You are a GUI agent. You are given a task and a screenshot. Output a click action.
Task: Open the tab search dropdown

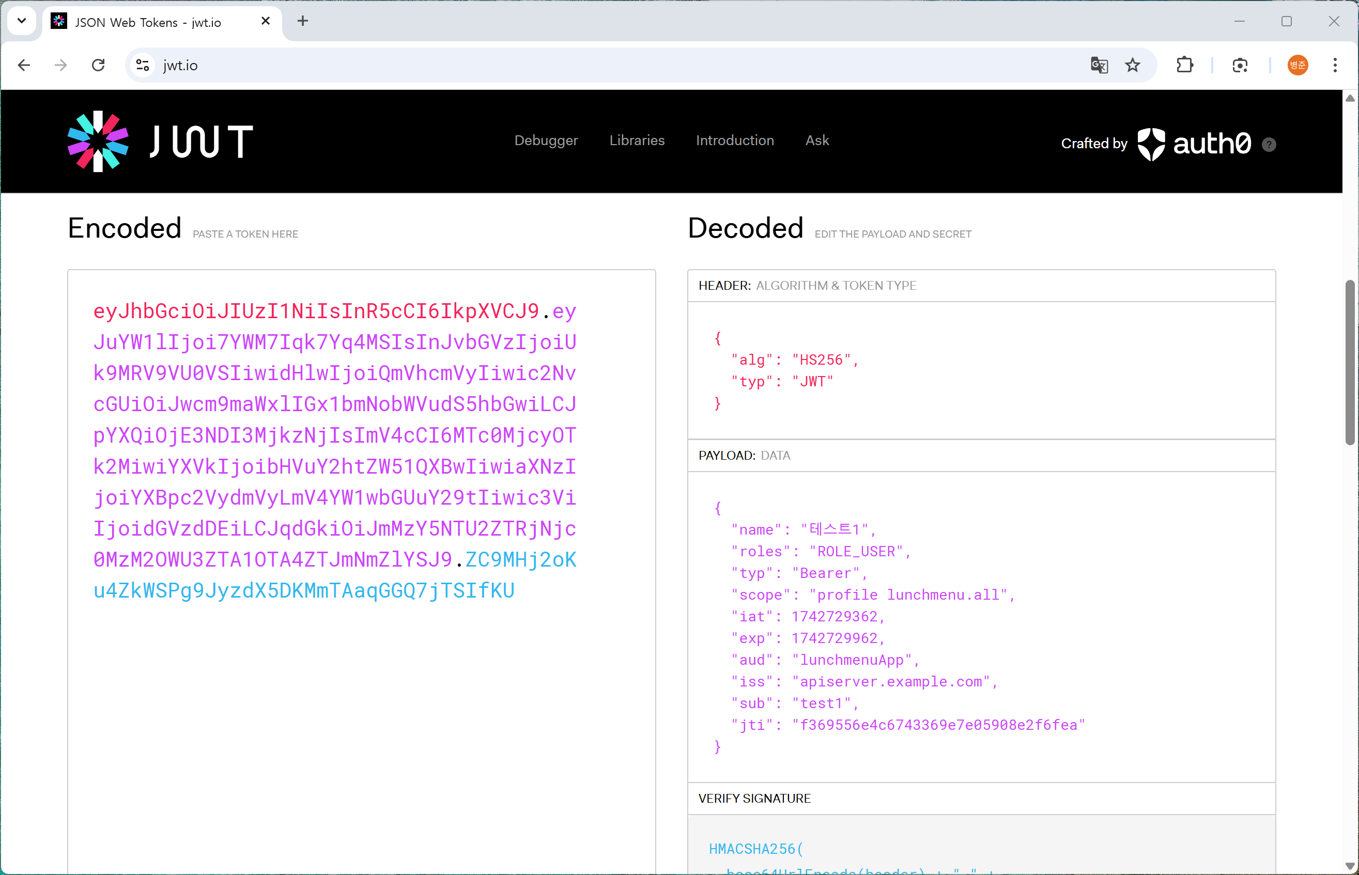(22, 21)
